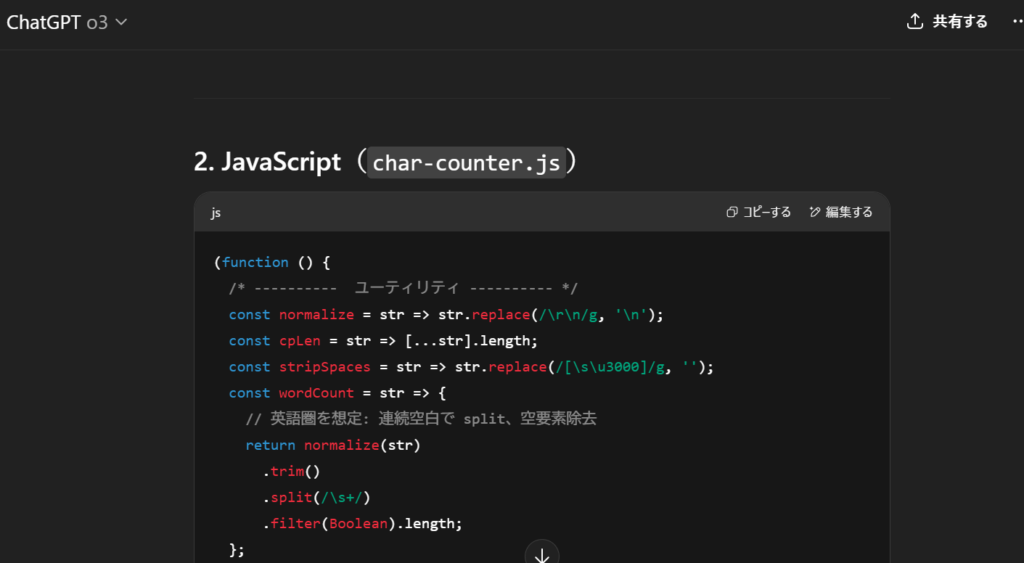Click the ユーティリティ comment line
The image size is (1024, 563).
[x=403, y=288]
